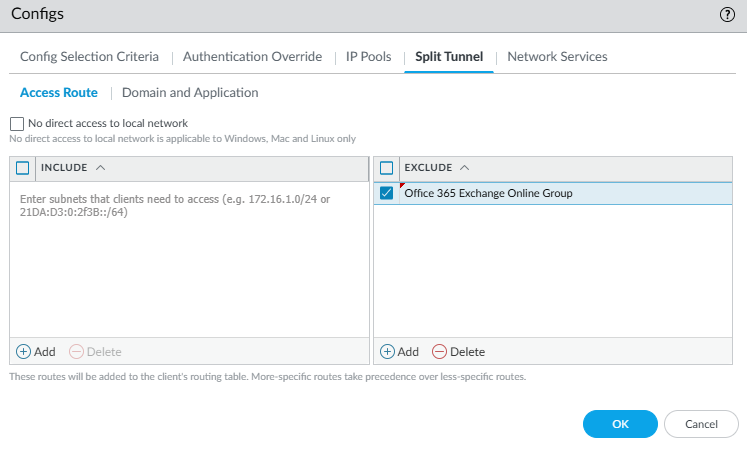Screen dimensions: 747x450
Task: Sort by the Include column caret
Action: pyautogui.click(x=101, y=168)
